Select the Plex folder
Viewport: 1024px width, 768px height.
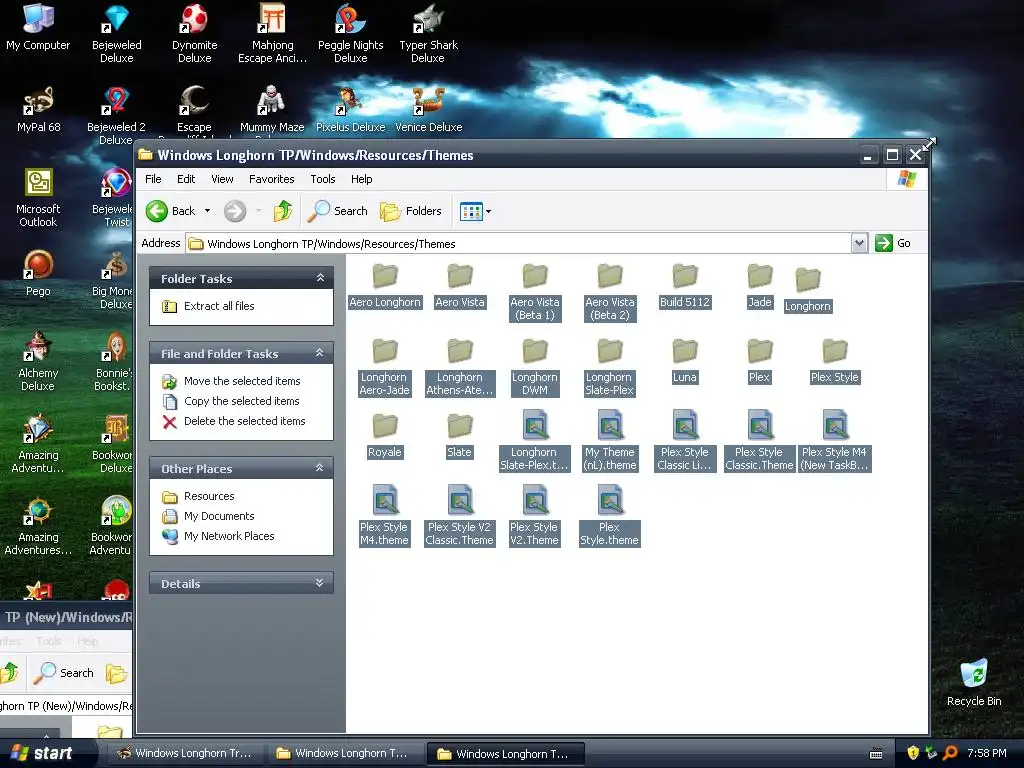pyautogui.click(x=760, y=361)
